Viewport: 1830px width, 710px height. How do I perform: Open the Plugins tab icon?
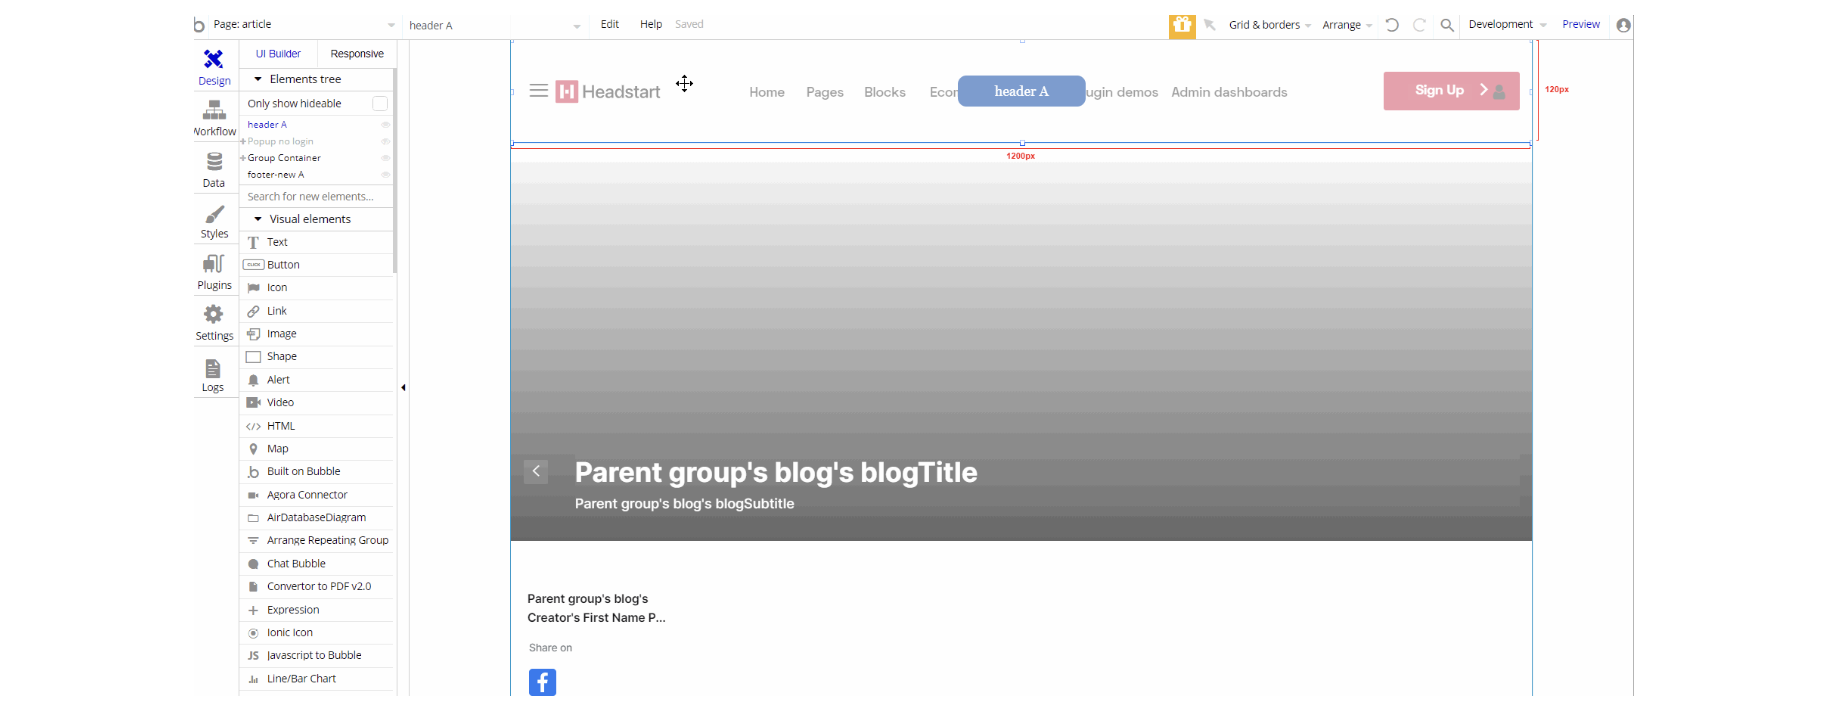(214, 264)
